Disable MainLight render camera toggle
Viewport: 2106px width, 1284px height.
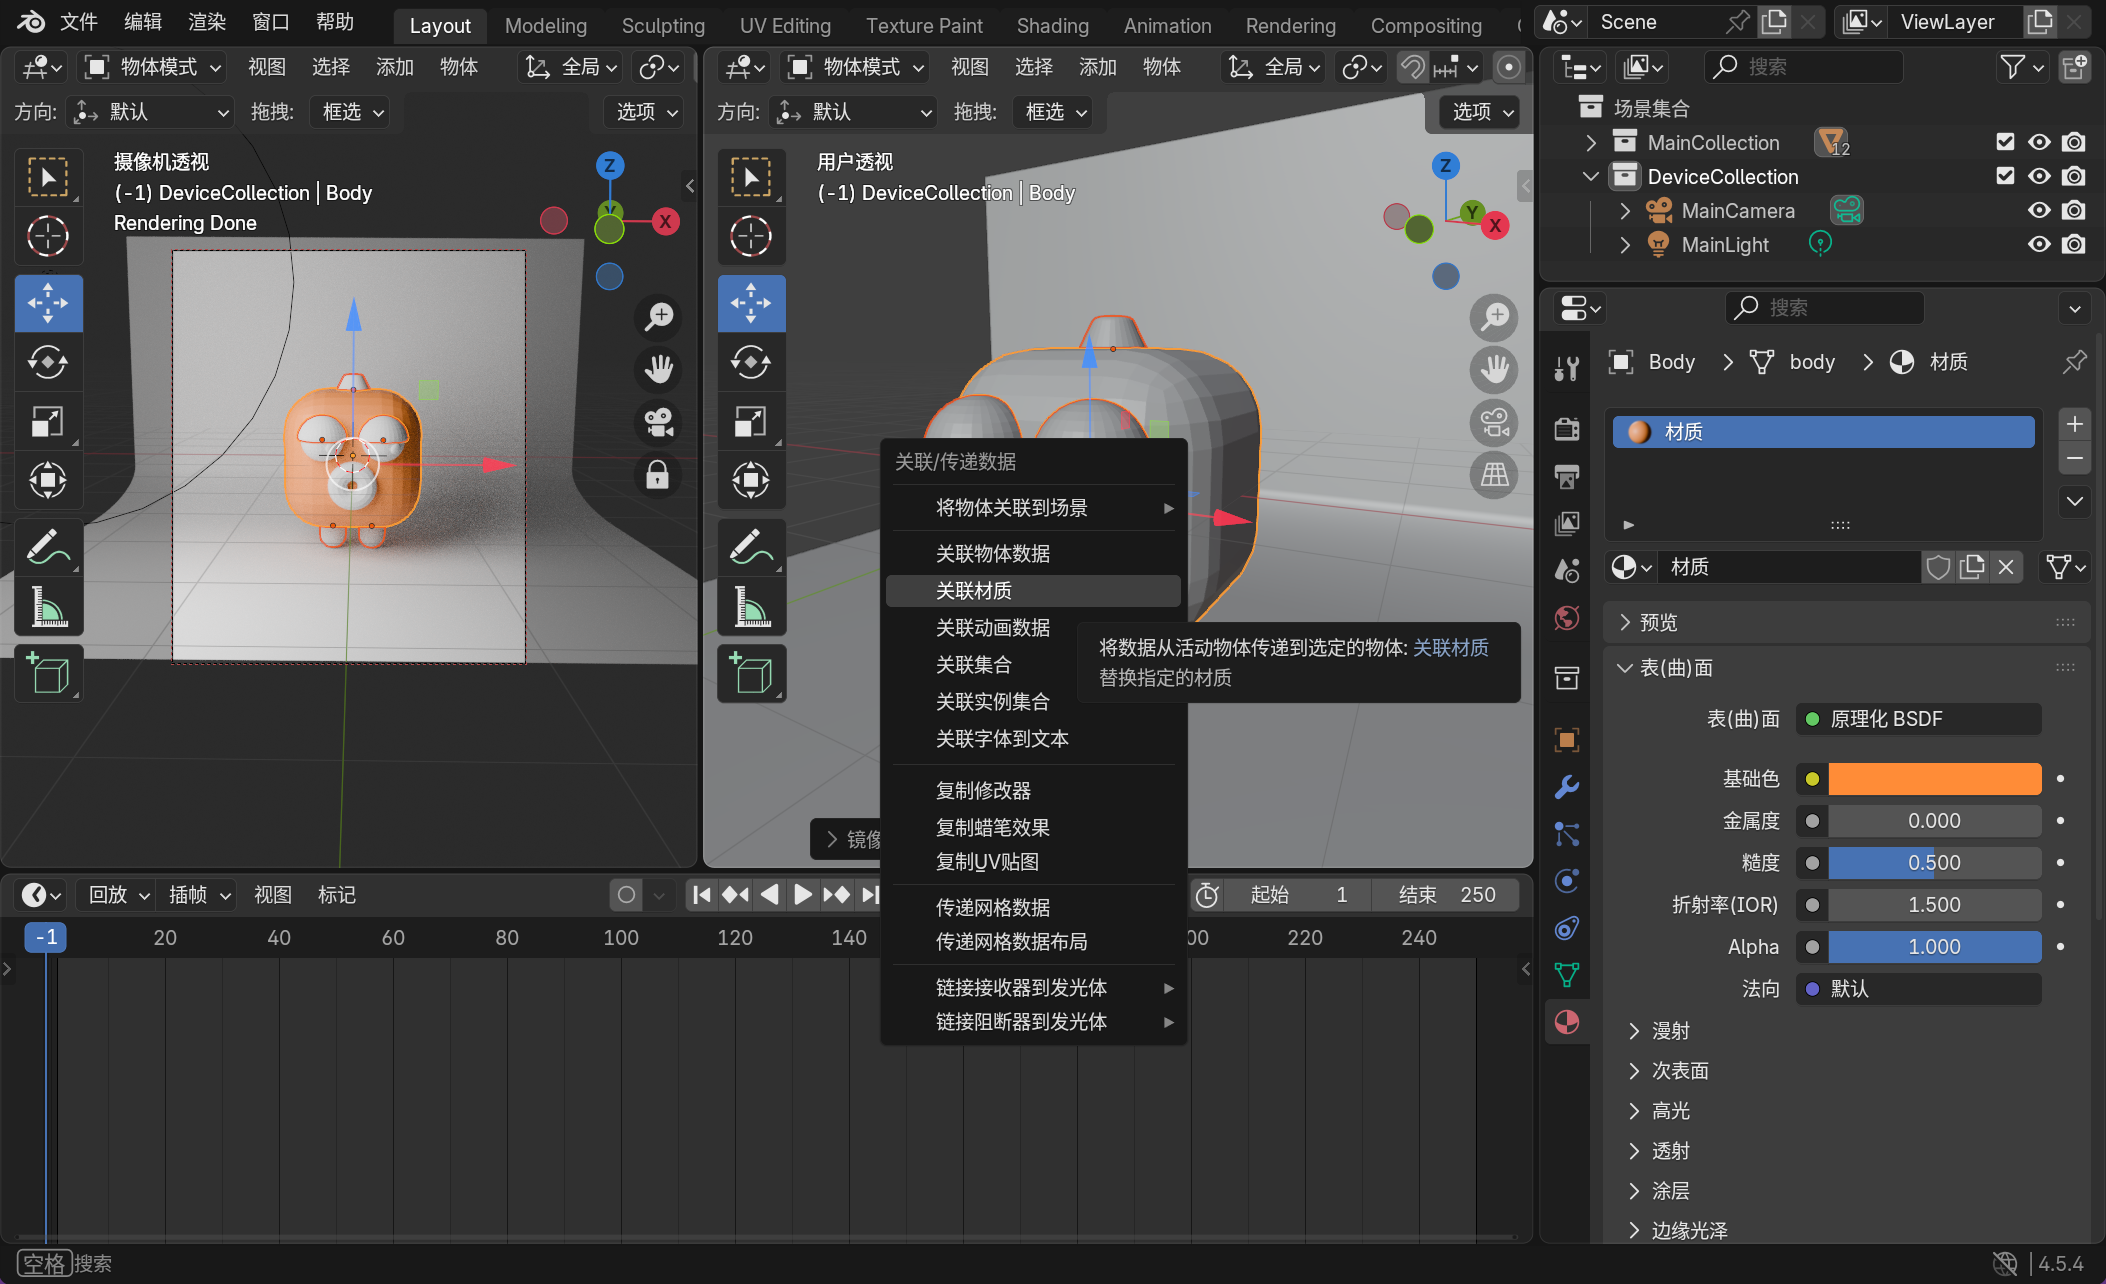pyautogui.click(x=2074, y=245)
